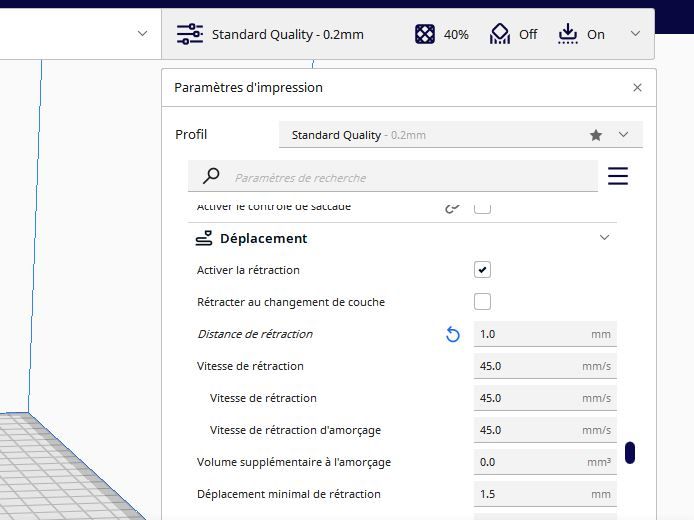The image size is (694, 520).
Task: Collapse the print settings panel chevron
Action: click(635, 34)
